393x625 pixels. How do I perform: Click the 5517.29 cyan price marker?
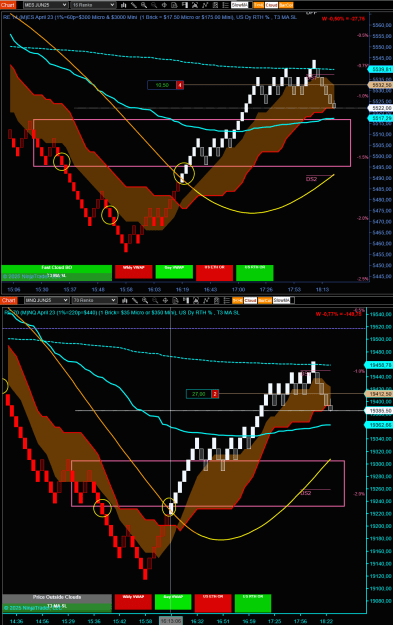pyautogui.click(x=381, y=118)
